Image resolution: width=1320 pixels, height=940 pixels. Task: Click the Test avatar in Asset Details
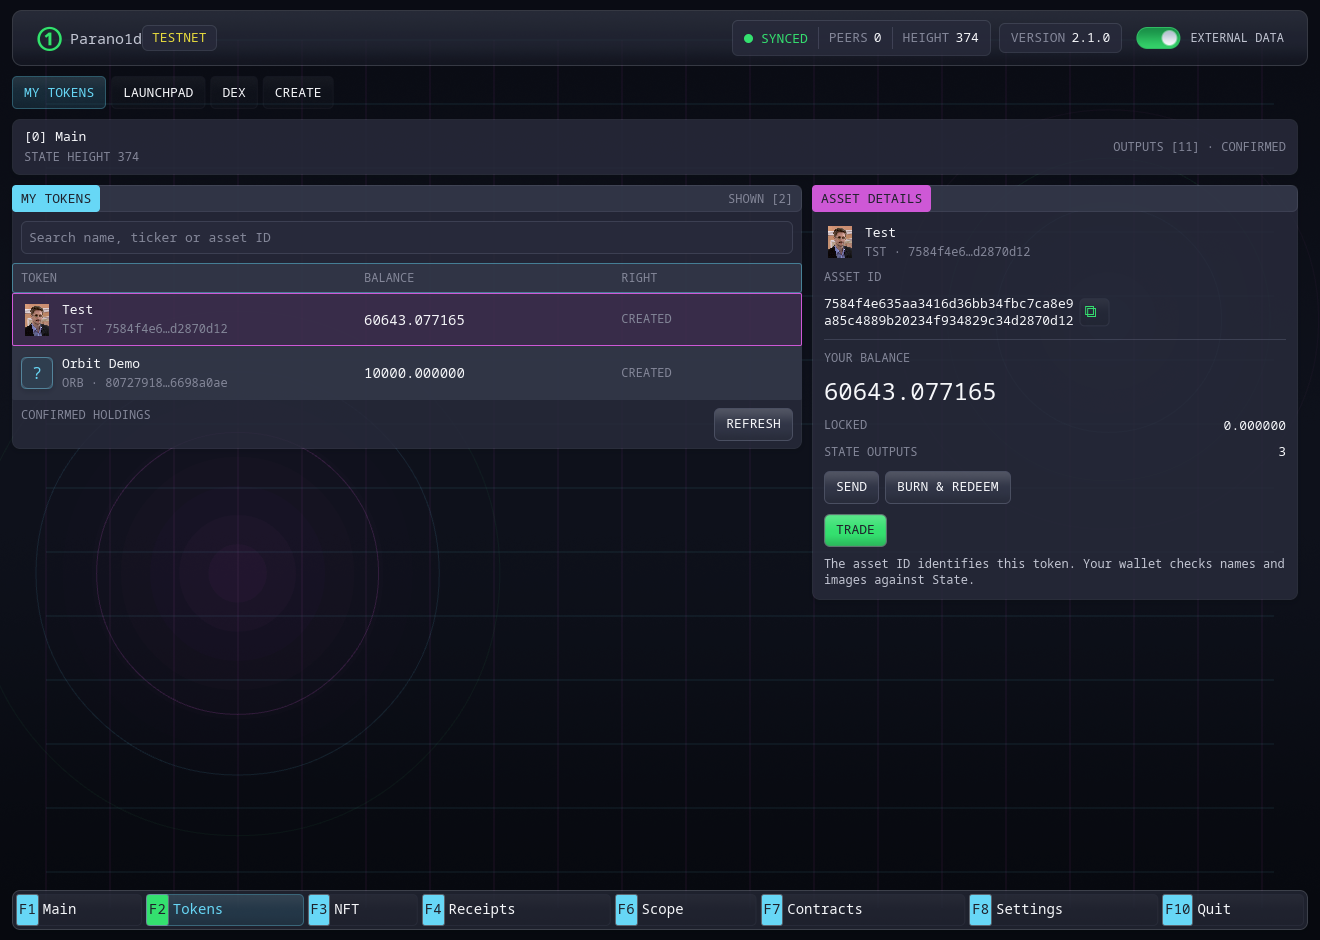coord(840,242)
